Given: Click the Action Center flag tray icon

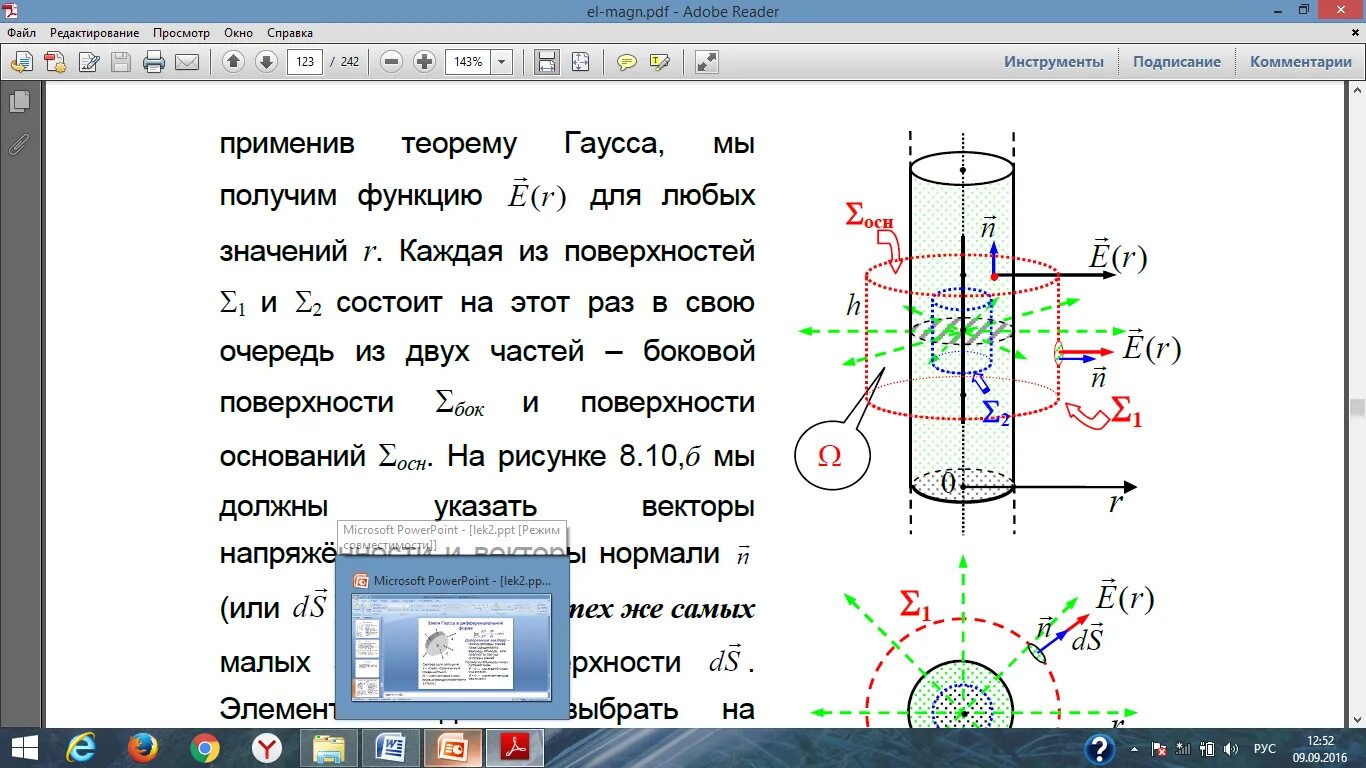Looking at the screenshot, I should (1160, 748).
